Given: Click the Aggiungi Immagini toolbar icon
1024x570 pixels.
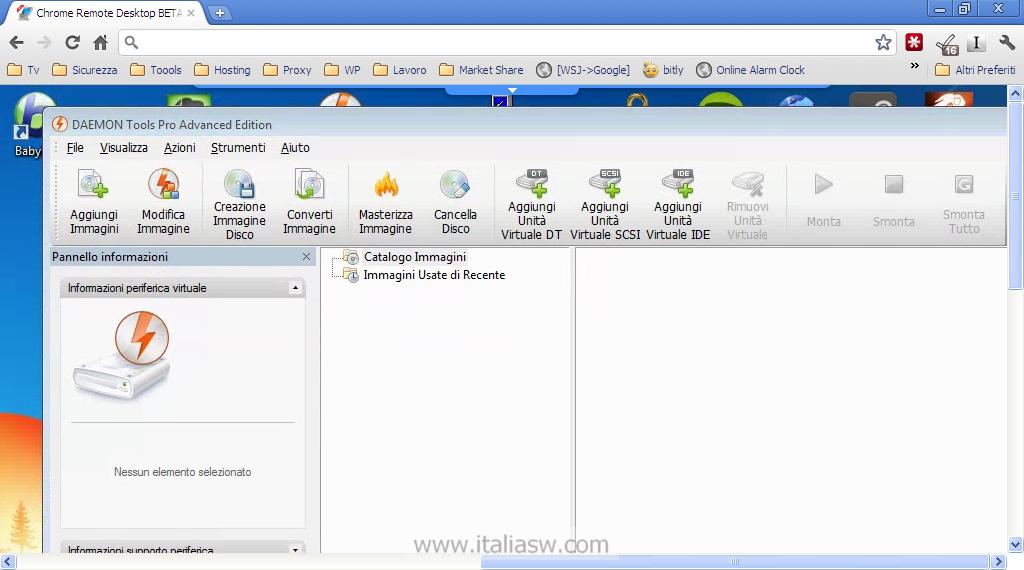Looking at the screenshot, I should [x=94, y=202].
